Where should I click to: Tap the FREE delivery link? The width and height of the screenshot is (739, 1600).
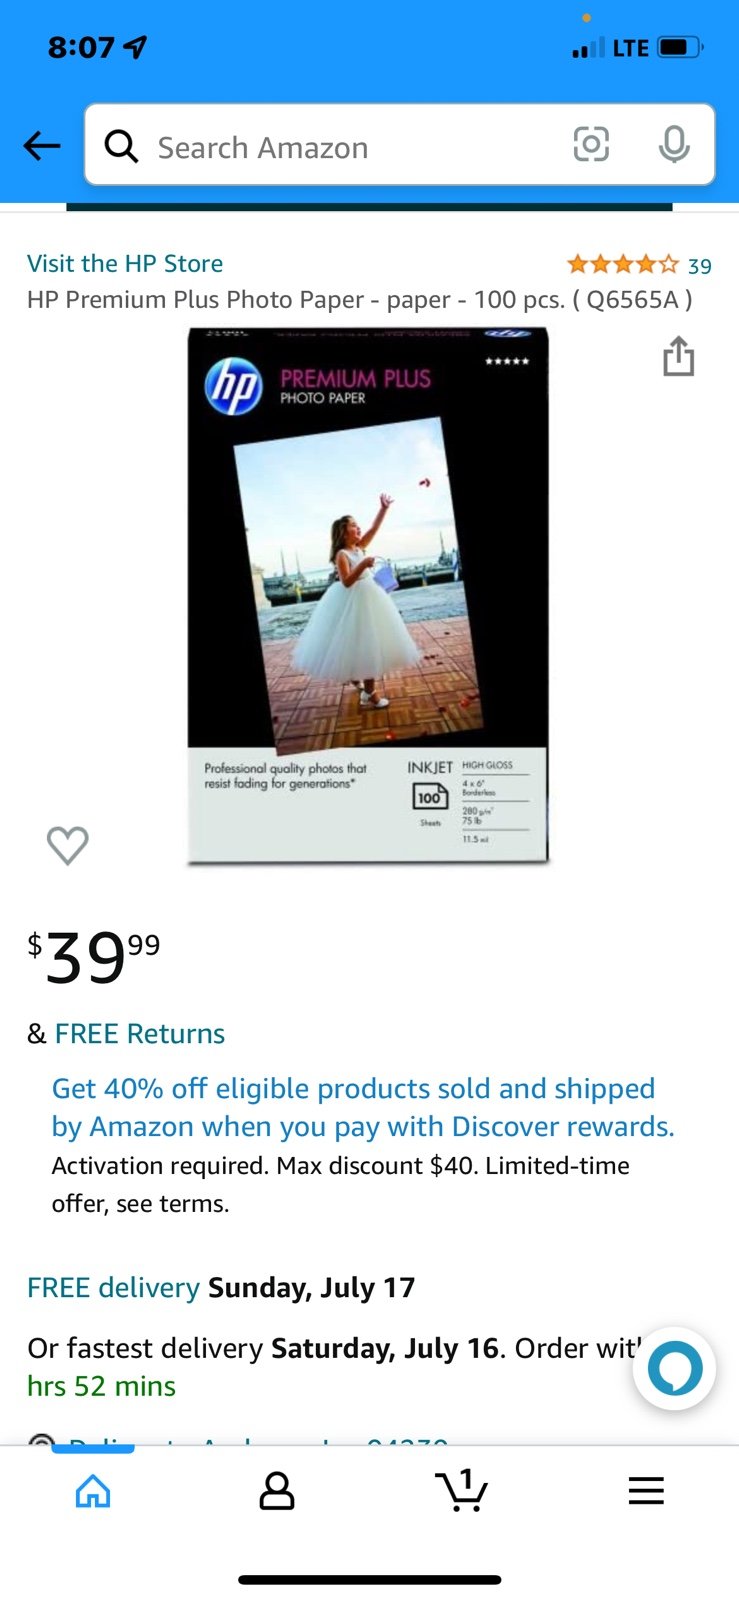coord(113,1287)
